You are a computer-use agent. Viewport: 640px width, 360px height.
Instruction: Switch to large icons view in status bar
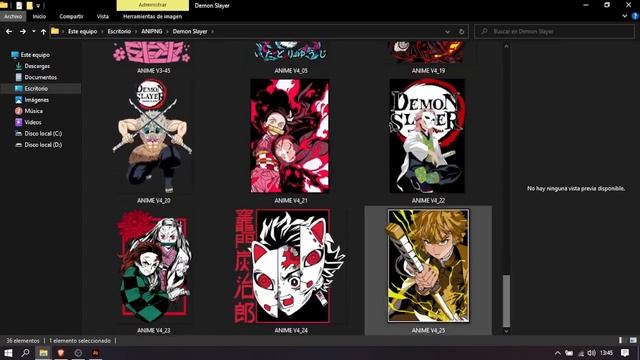point(633,340)
